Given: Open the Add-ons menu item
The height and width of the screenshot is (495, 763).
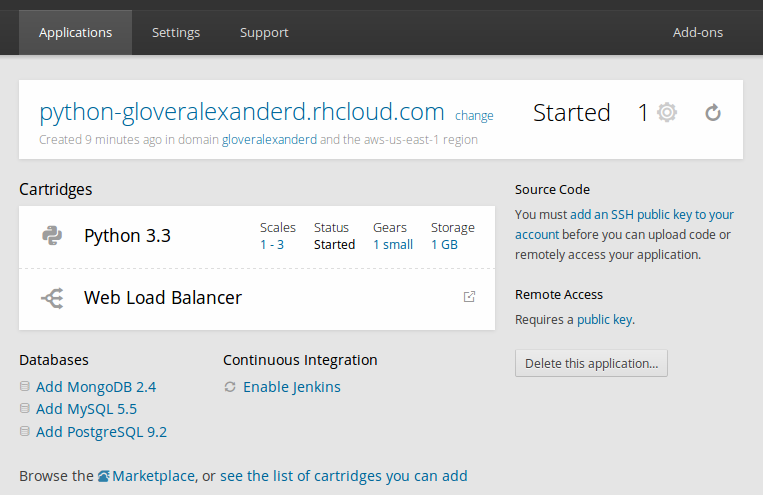Looking at the screenshot, I should pos(698,33).
